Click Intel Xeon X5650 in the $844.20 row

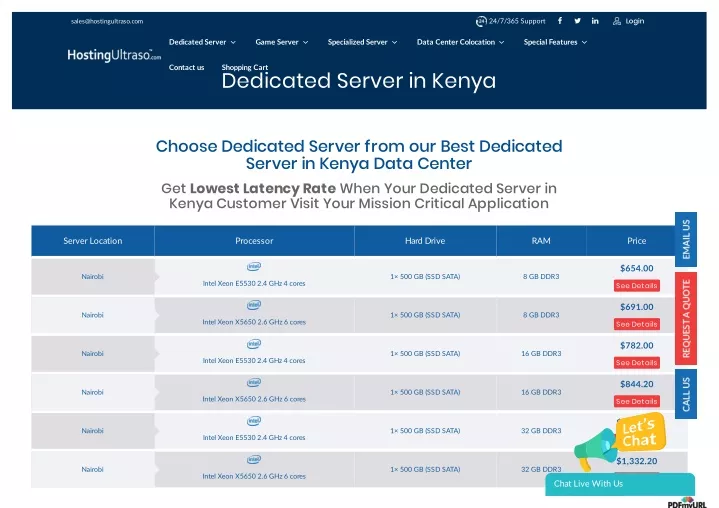click(254, 399)
